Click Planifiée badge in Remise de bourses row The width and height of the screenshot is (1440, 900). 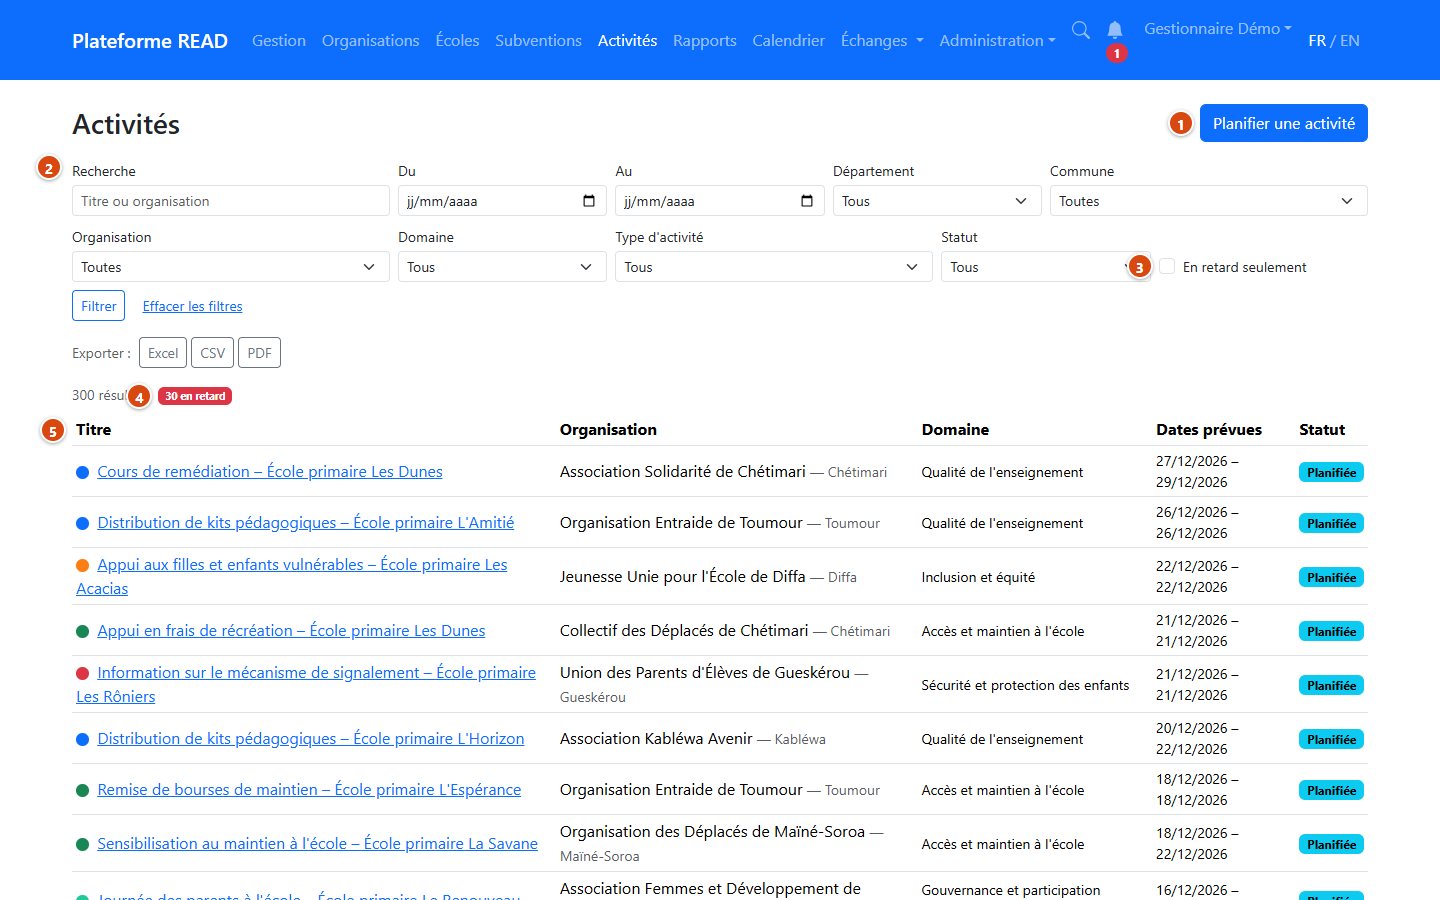pos(1331,790)
